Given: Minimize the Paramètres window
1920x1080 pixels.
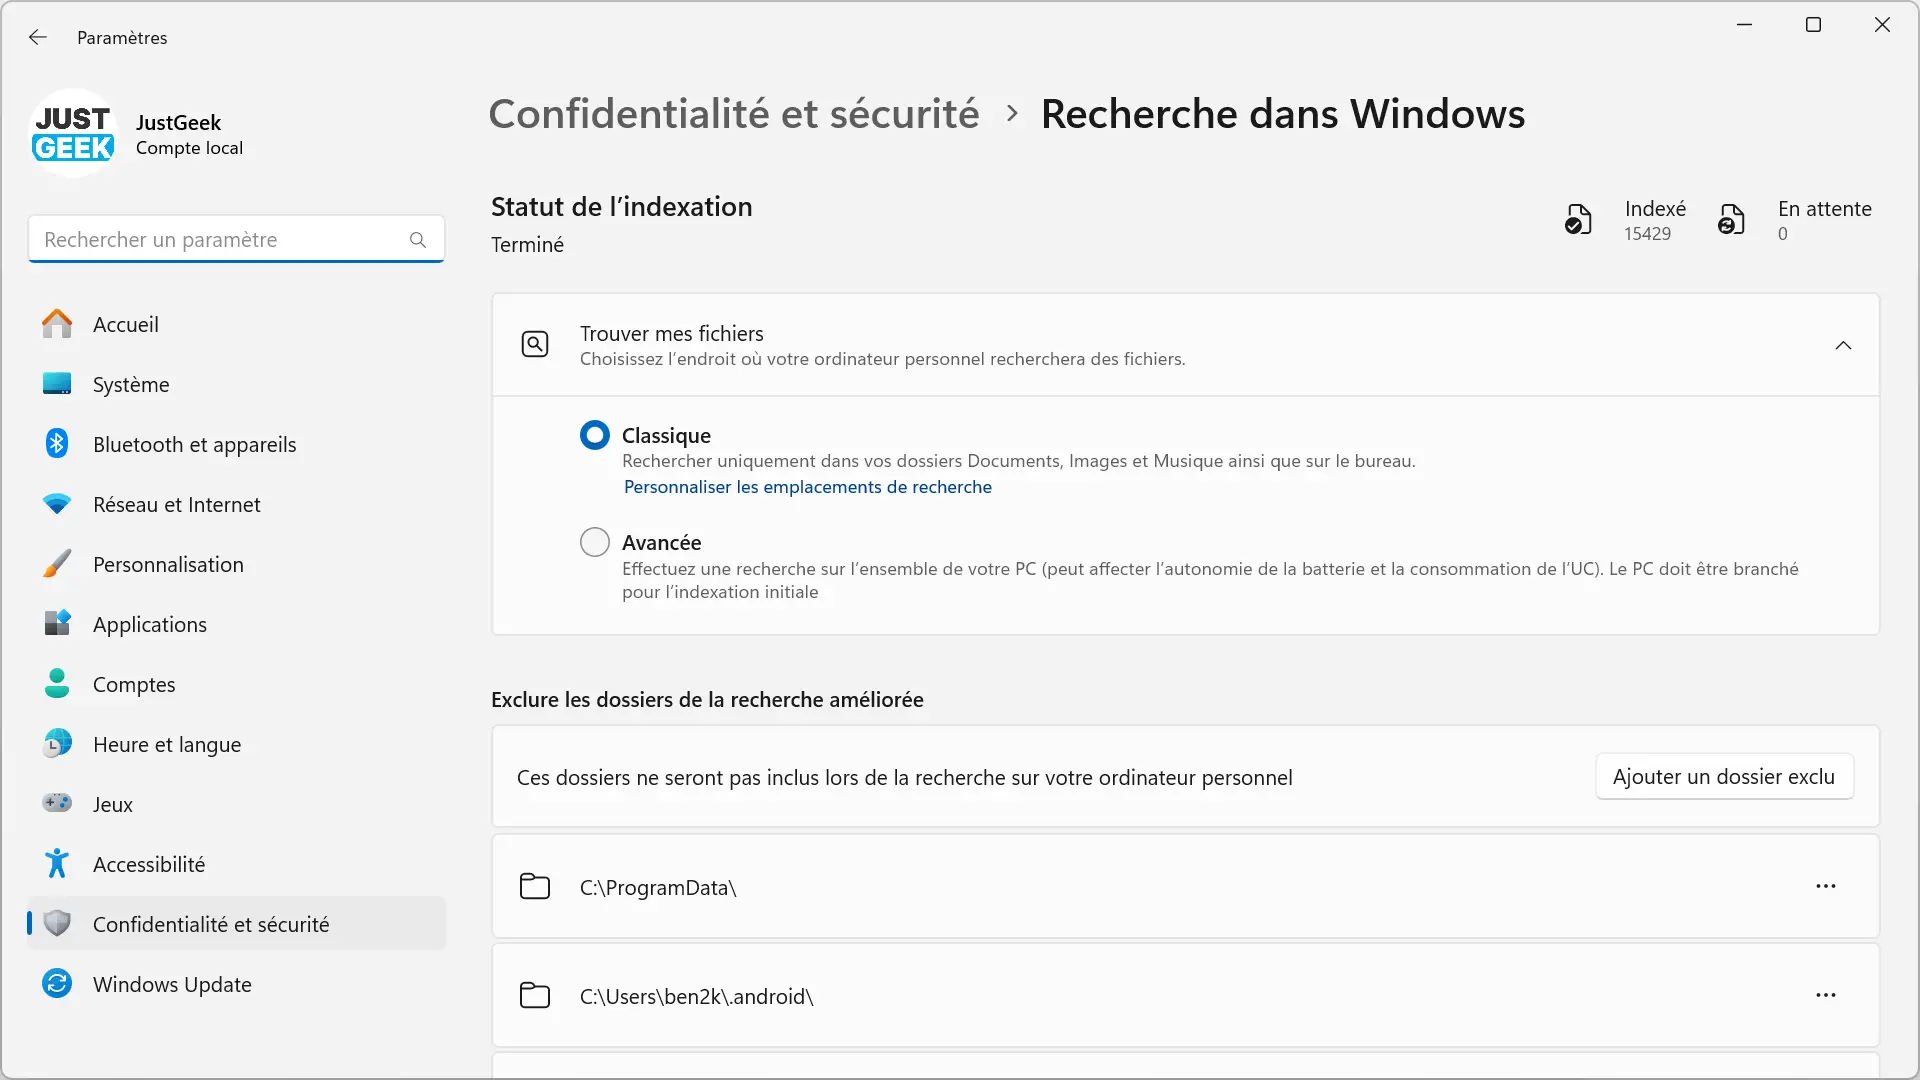Looking at the screenshot, I should coord(1745,25).
